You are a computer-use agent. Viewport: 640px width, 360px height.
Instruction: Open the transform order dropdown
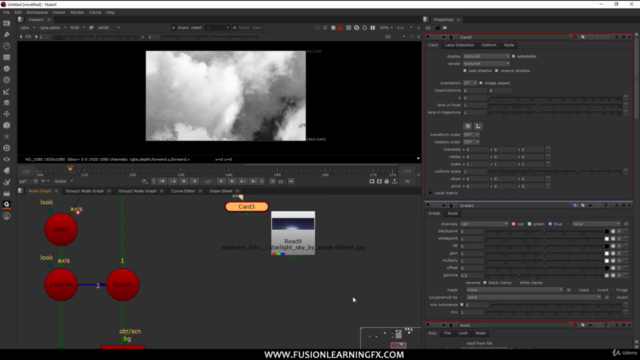pos(471,135)
